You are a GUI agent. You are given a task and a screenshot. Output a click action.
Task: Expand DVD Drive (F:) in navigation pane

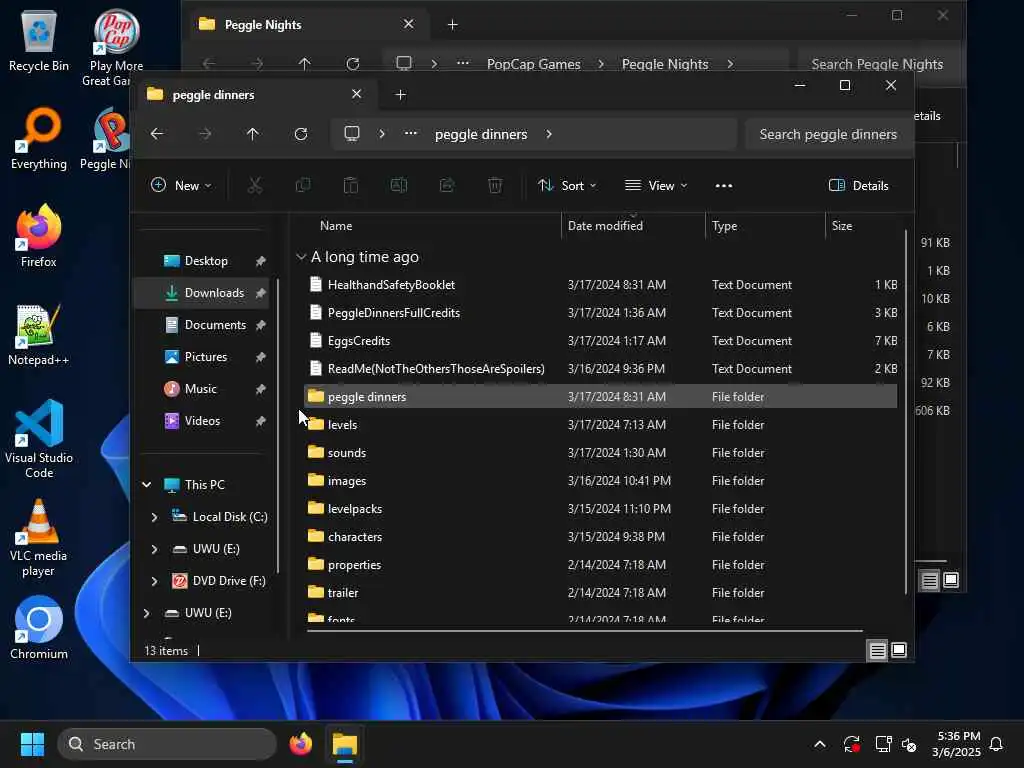(x=154, y=581)
